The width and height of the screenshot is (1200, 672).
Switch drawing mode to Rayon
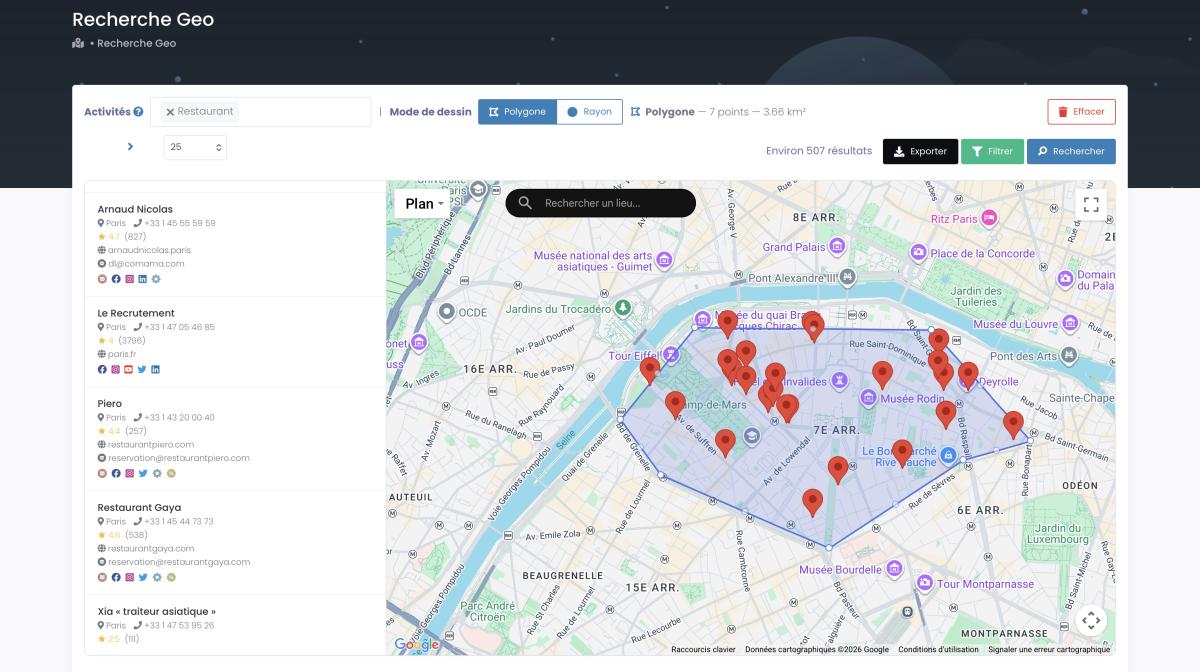tap(589, 112)
